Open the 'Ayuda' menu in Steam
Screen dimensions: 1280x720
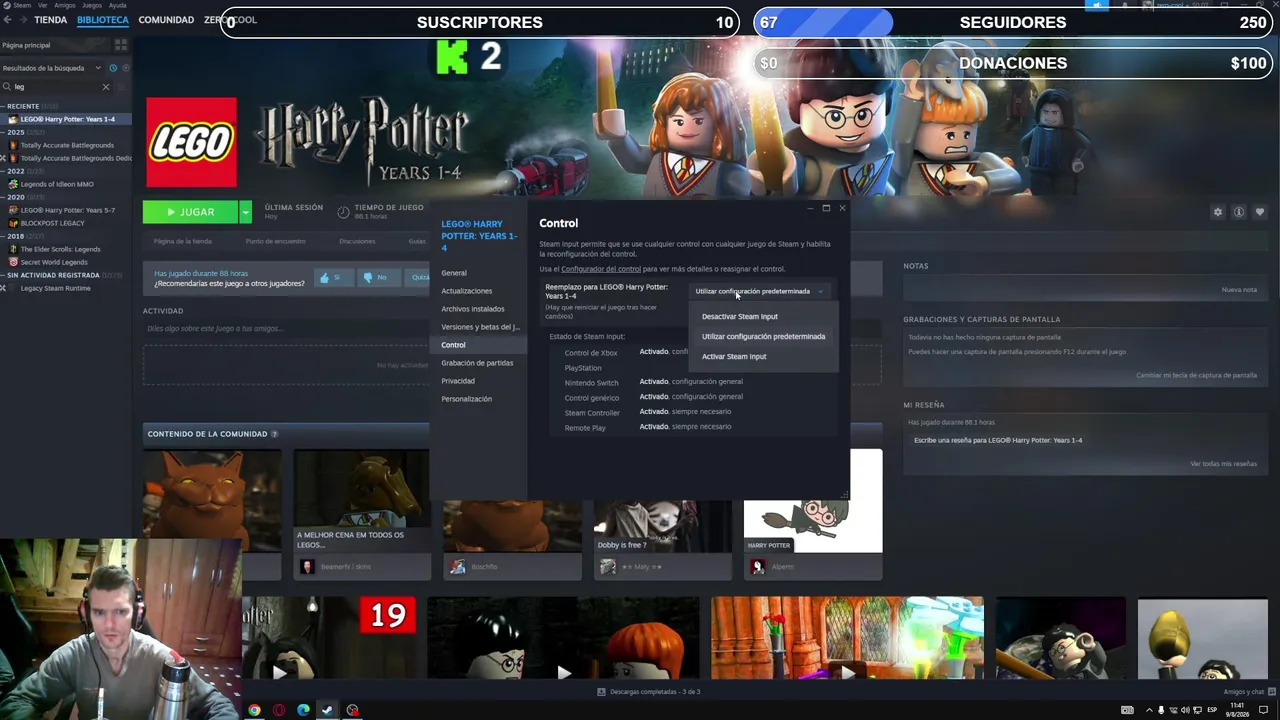(117, 5)
